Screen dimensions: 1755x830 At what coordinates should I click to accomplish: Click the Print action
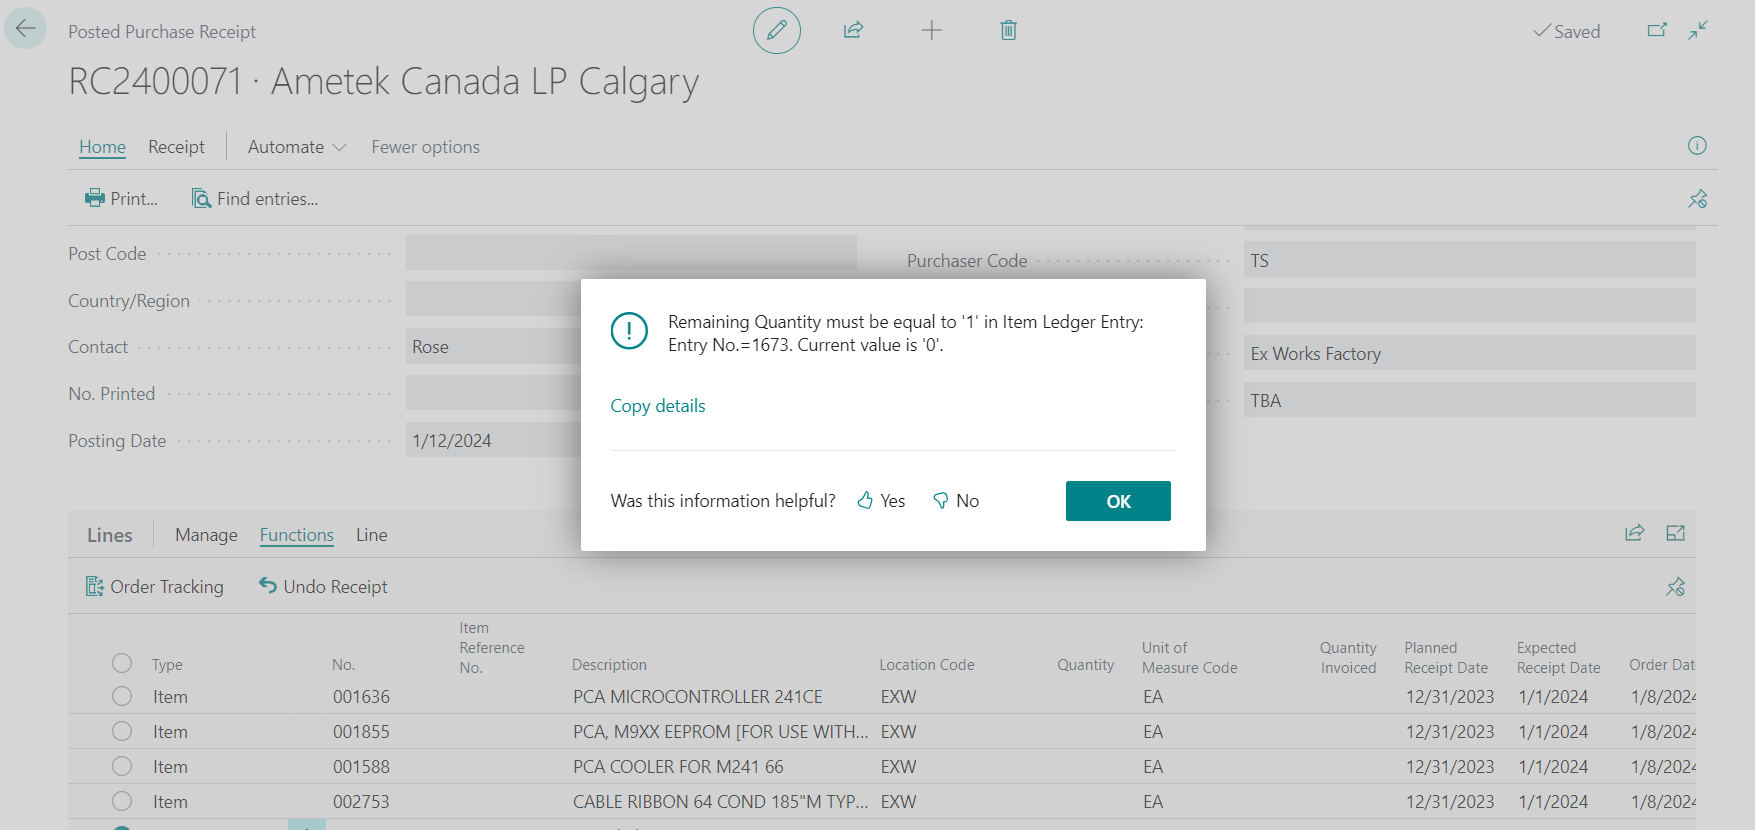pyautogui.click(x=122, y=199)
